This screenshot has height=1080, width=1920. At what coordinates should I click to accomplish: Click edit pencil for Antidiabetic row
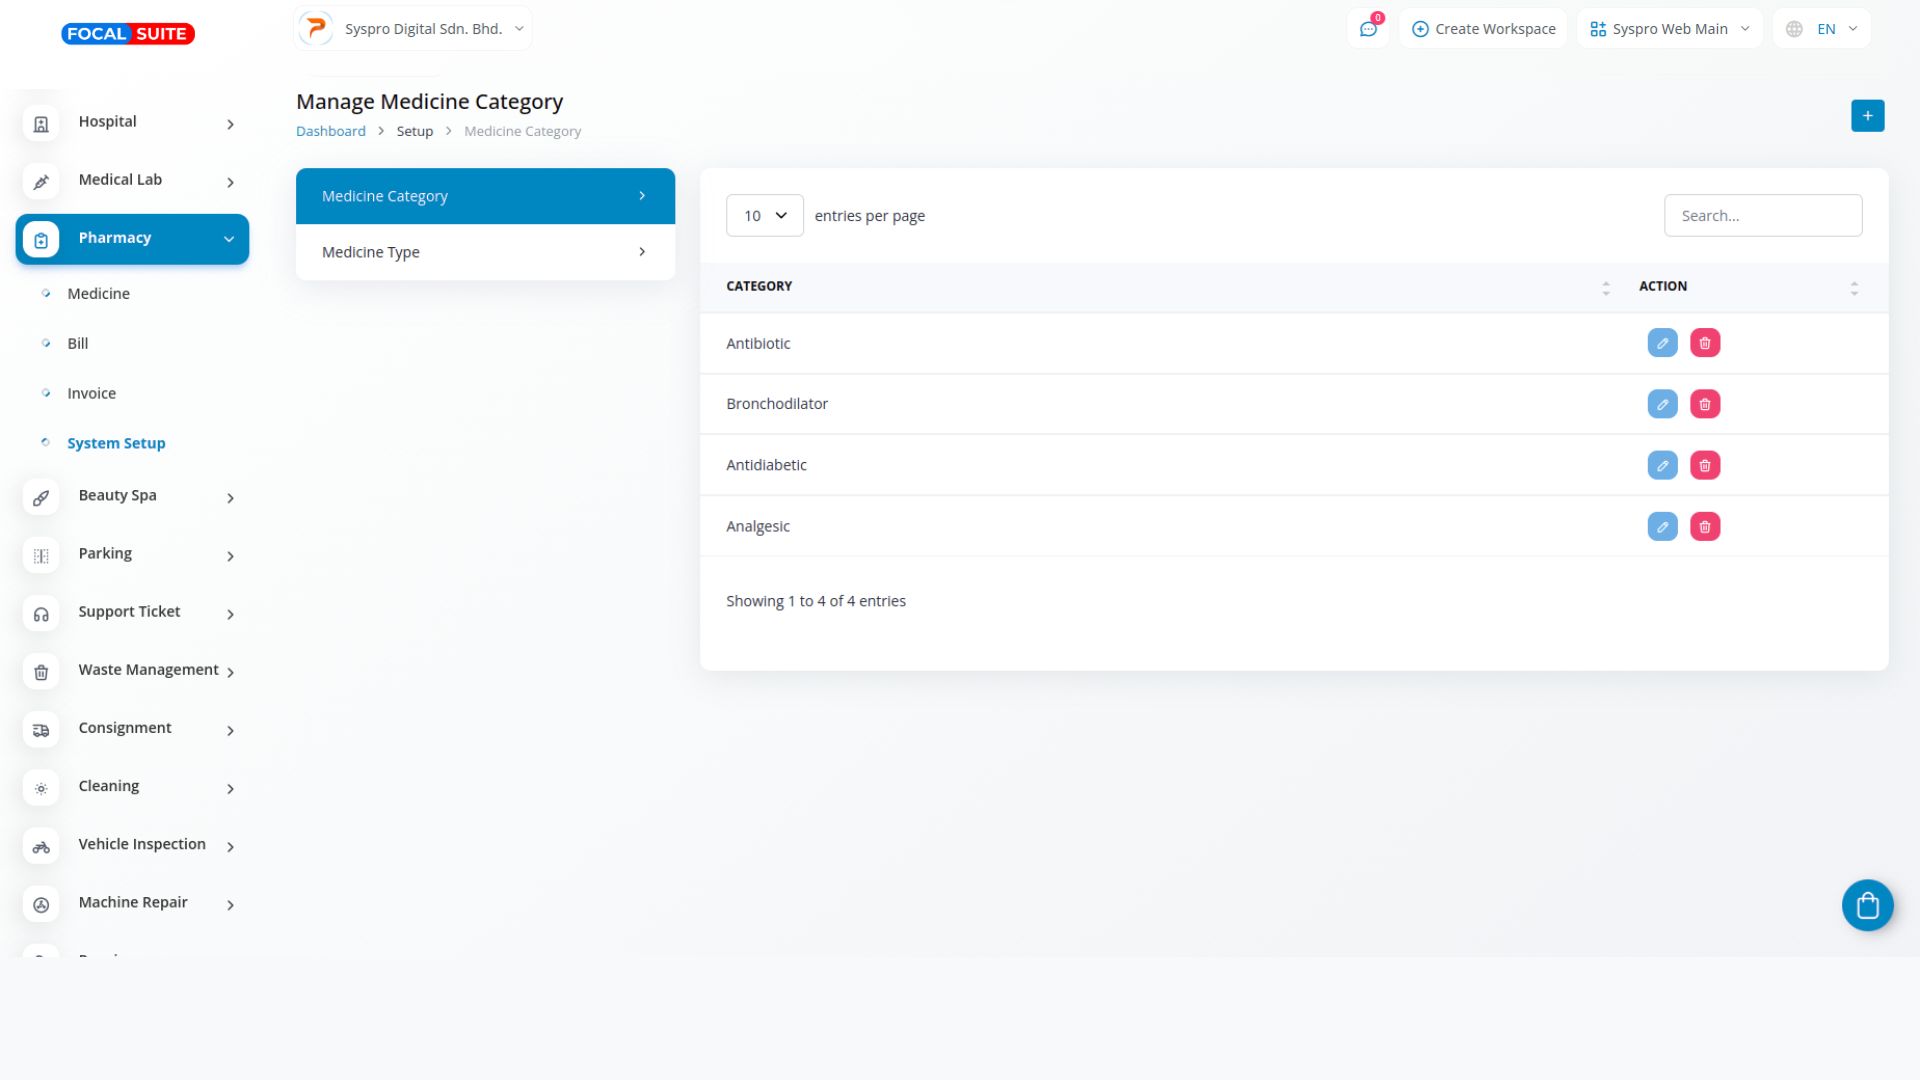pyautogui.click(x=1662, y=465)
